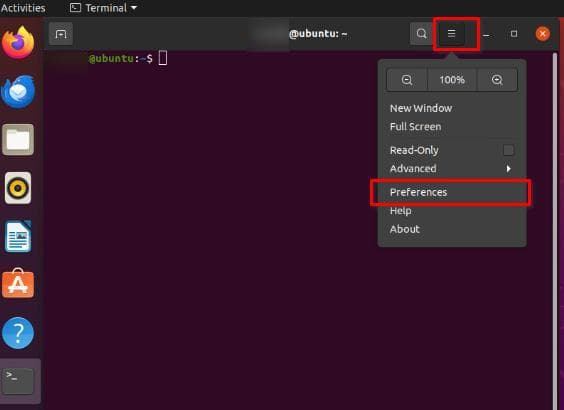Viewport: 564px width, 410px height.
Task: Reset zoom to 100%
Action: [x=452, y=80]
